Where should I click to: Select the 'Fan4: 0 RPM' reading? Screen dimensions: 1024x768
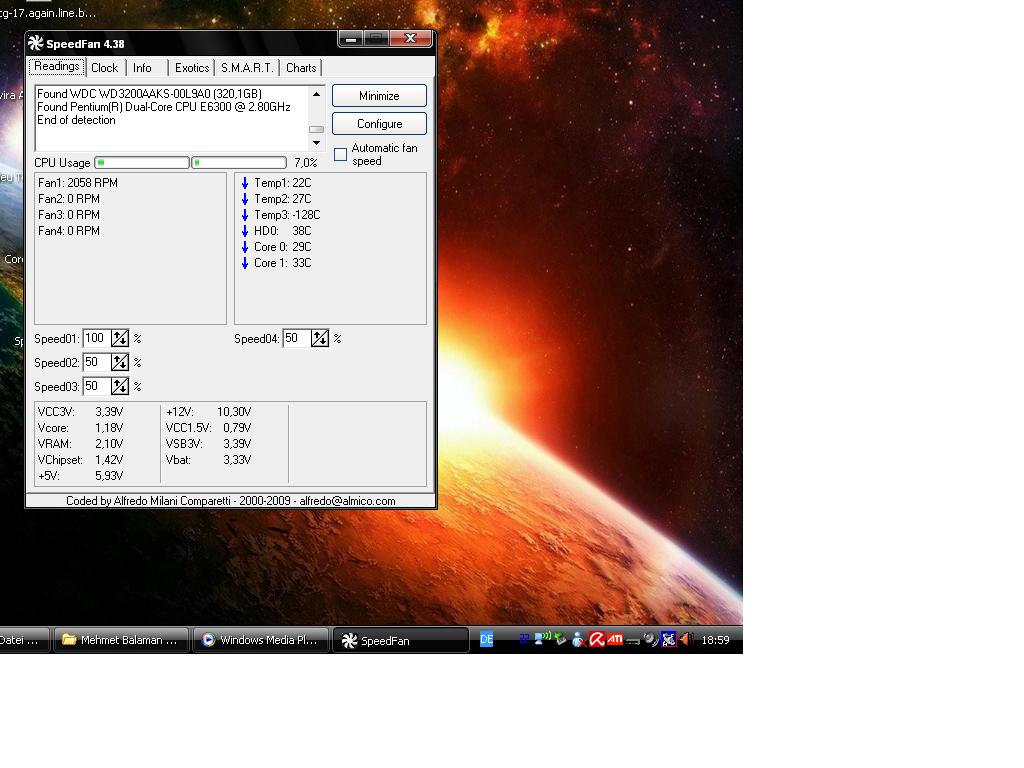(69, 231)
